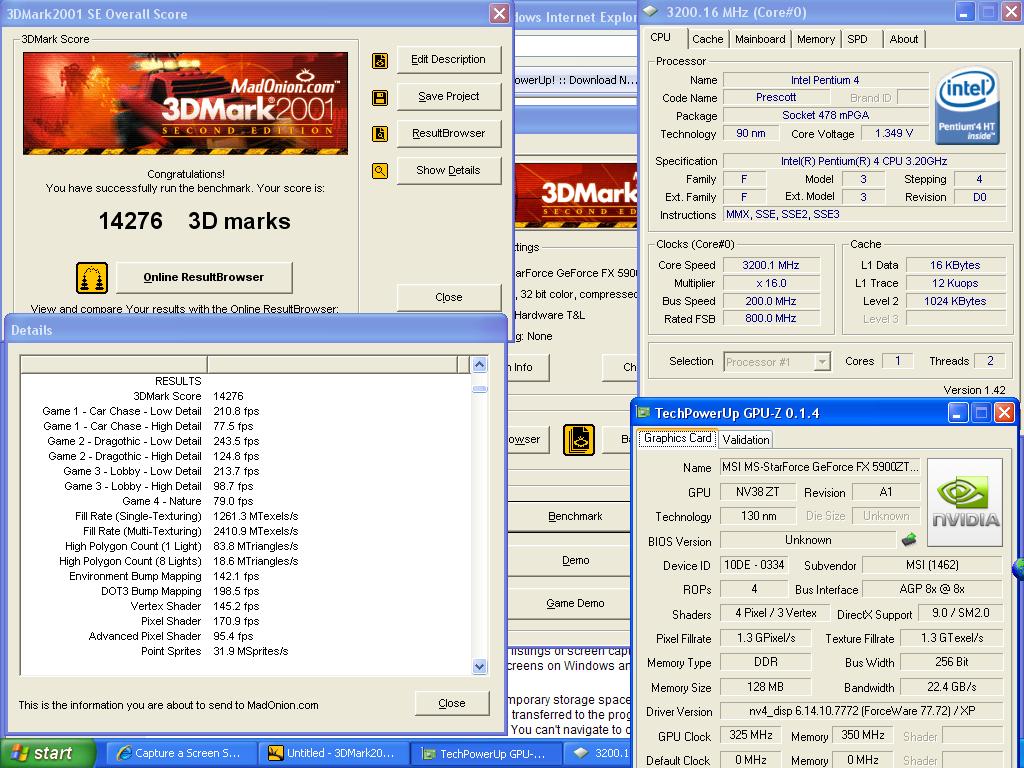The width and height of the screenshot is (1024, 768).
Task: Click the yellow icon in 3DMark main window
Action: (579, 440)
